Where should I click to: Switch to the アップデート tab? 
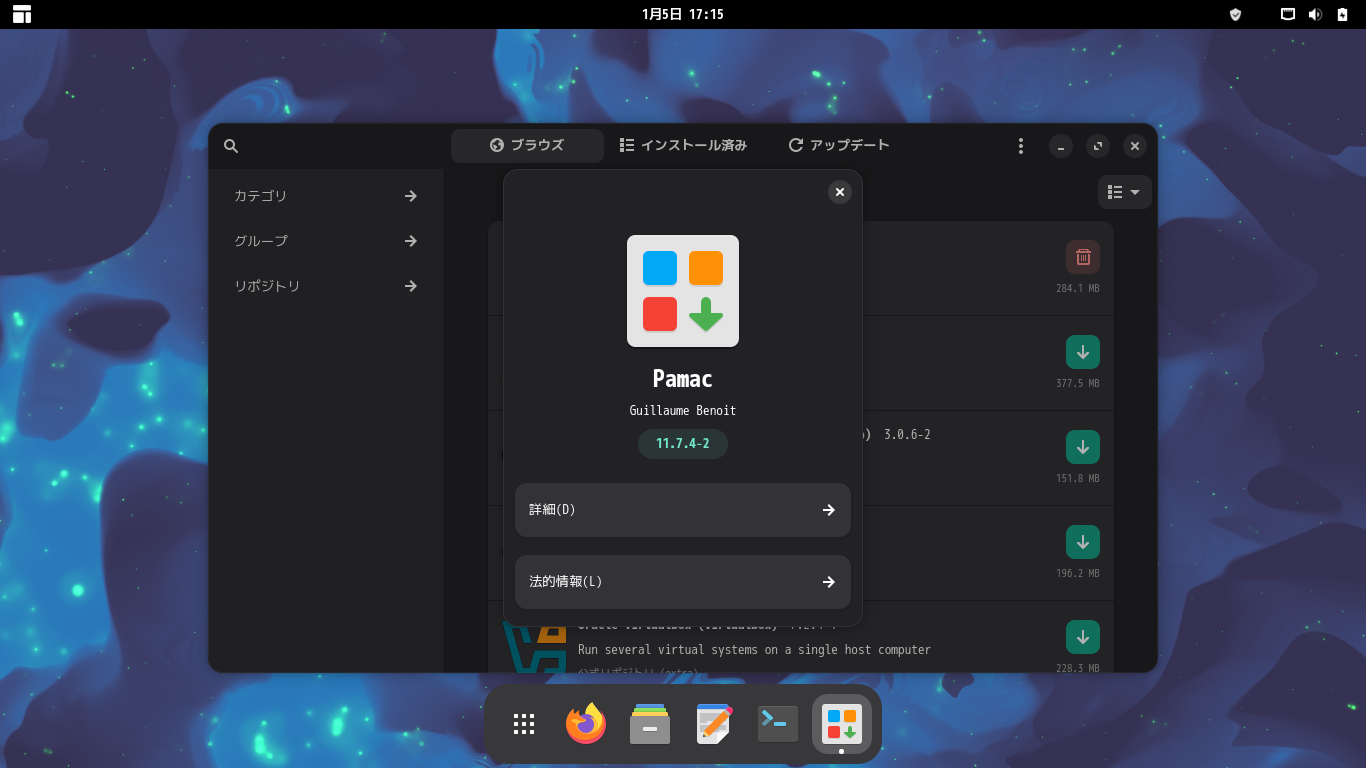tap(839, 146)
